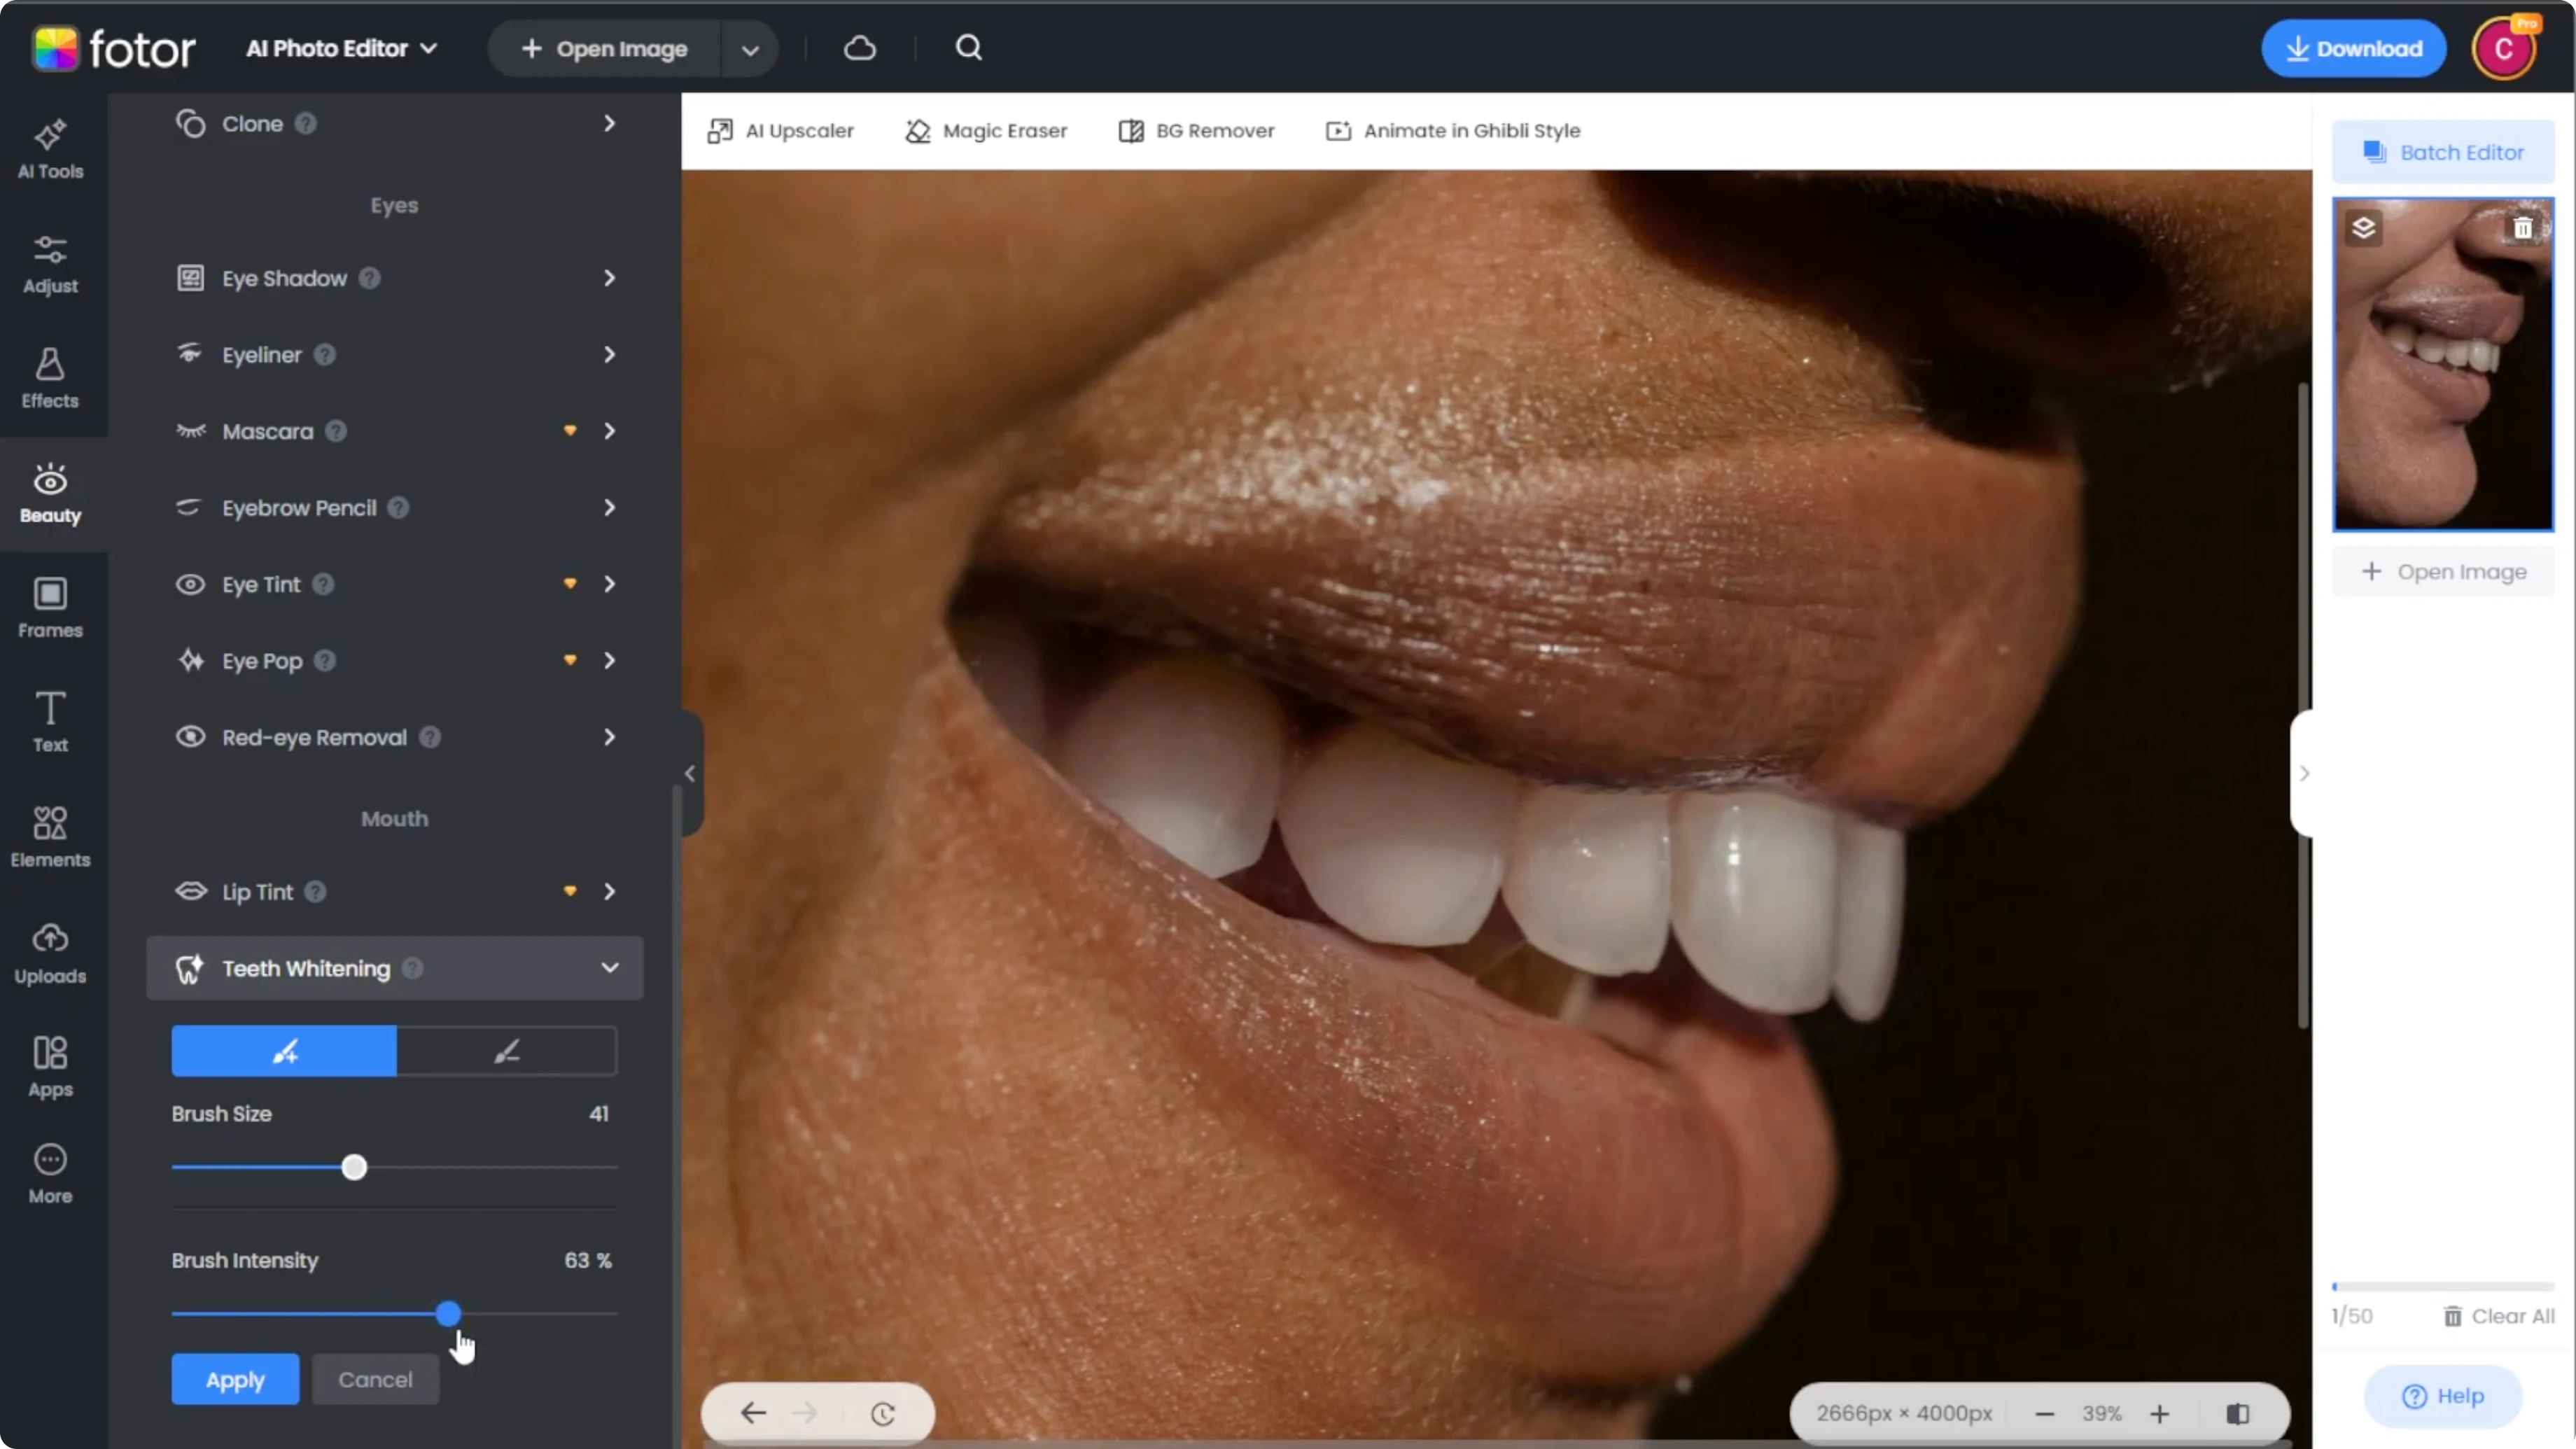Open the AI Upscaler tool
This screenshot has width=2576, height=1449.
point(780,130)
